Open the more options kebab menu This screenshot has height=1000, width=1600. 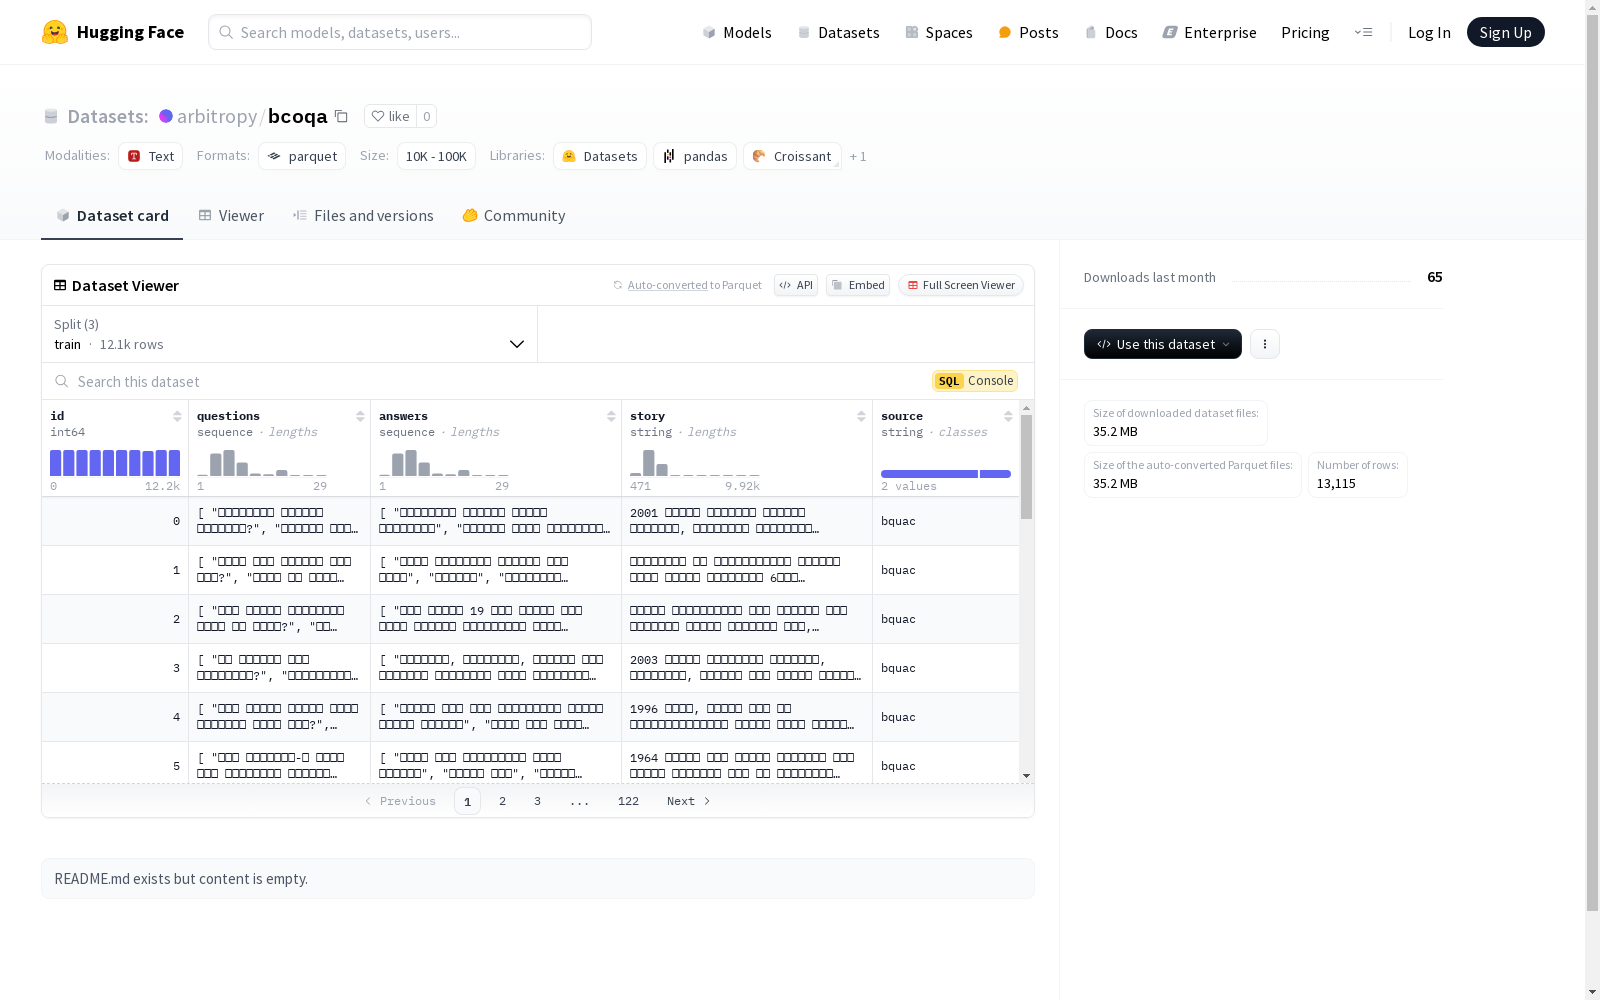pyautogui.click(x=1265, y=344)
